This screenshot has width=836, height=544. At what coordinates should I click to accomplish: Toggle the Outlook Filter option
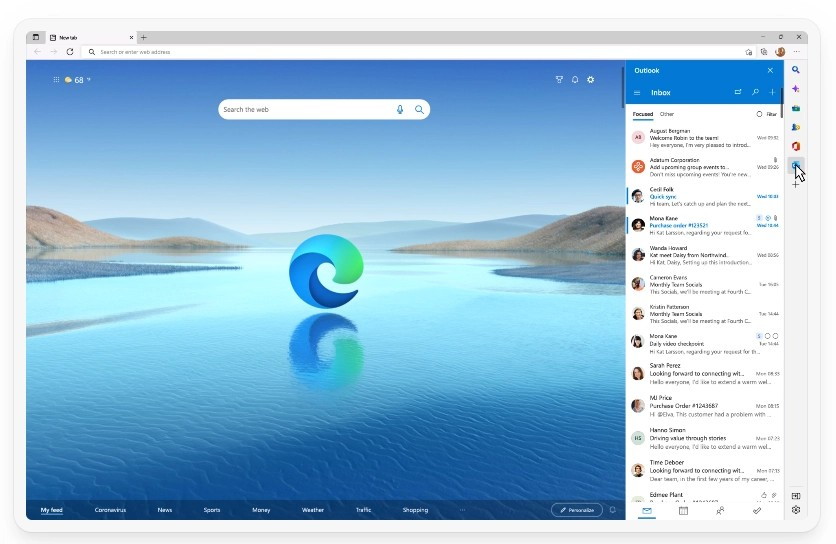767,115
